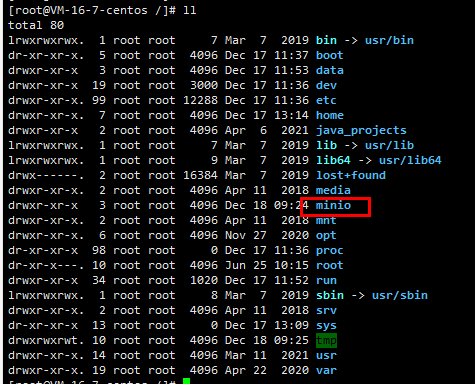Image resolution: width=475 pixels, height=384 pixels.
Task: Click the blue 'root' directory name
Action: (x=330, y=265)
